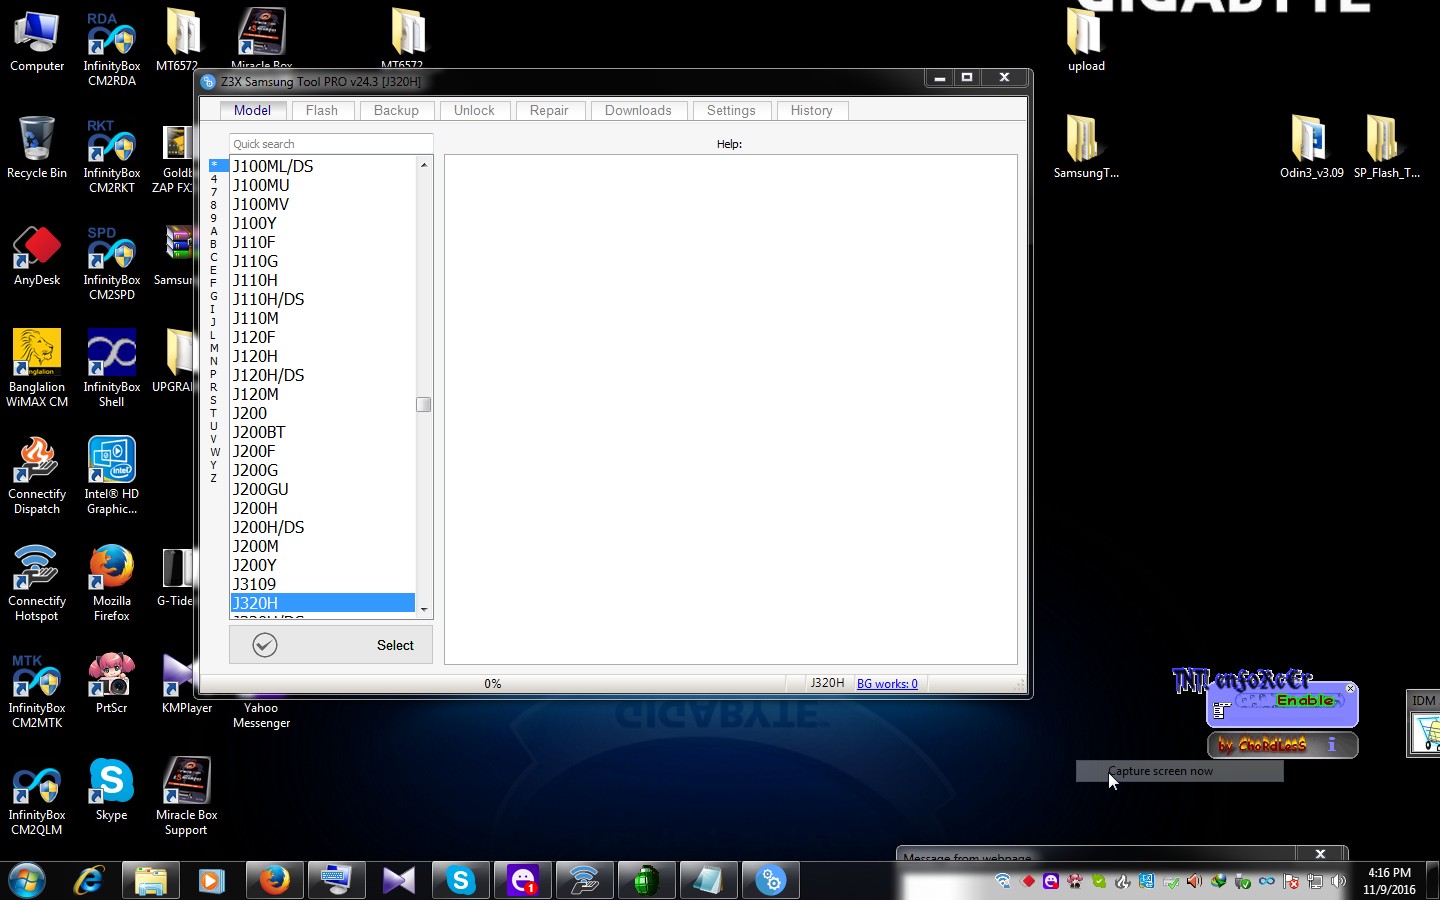Jump to letter S in alphabet index
Image resolution: width=1440 pixels, height=900 pixels.
[213, 400]
